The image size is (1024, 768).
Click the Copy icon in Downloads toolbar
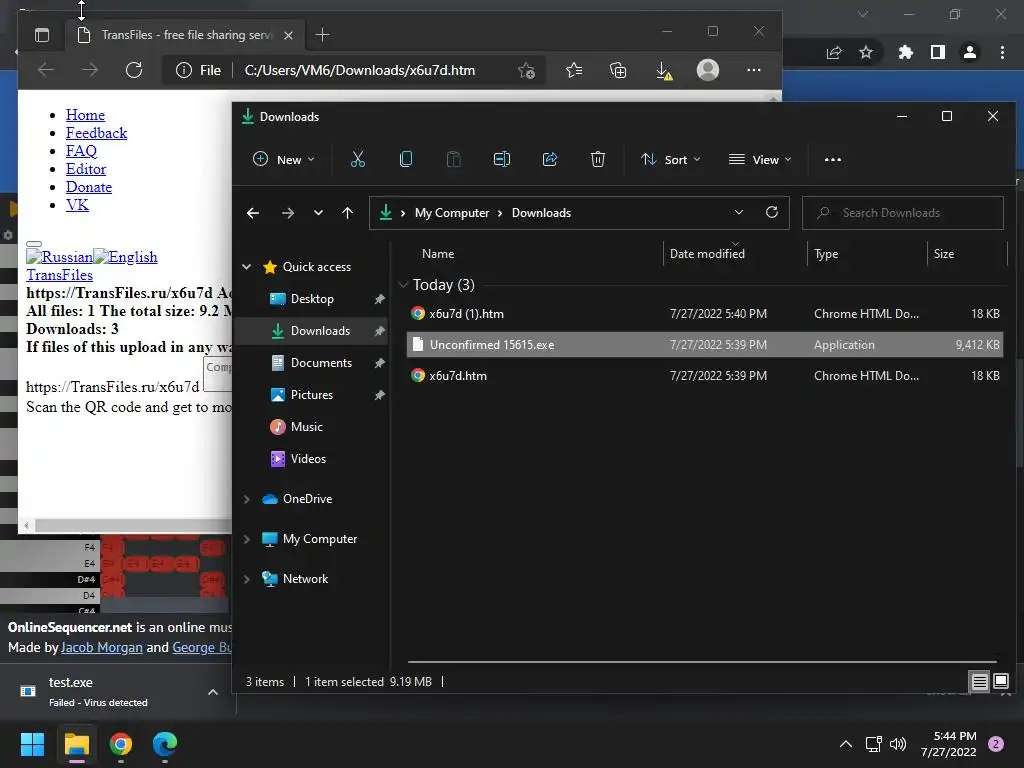(406, 159)
